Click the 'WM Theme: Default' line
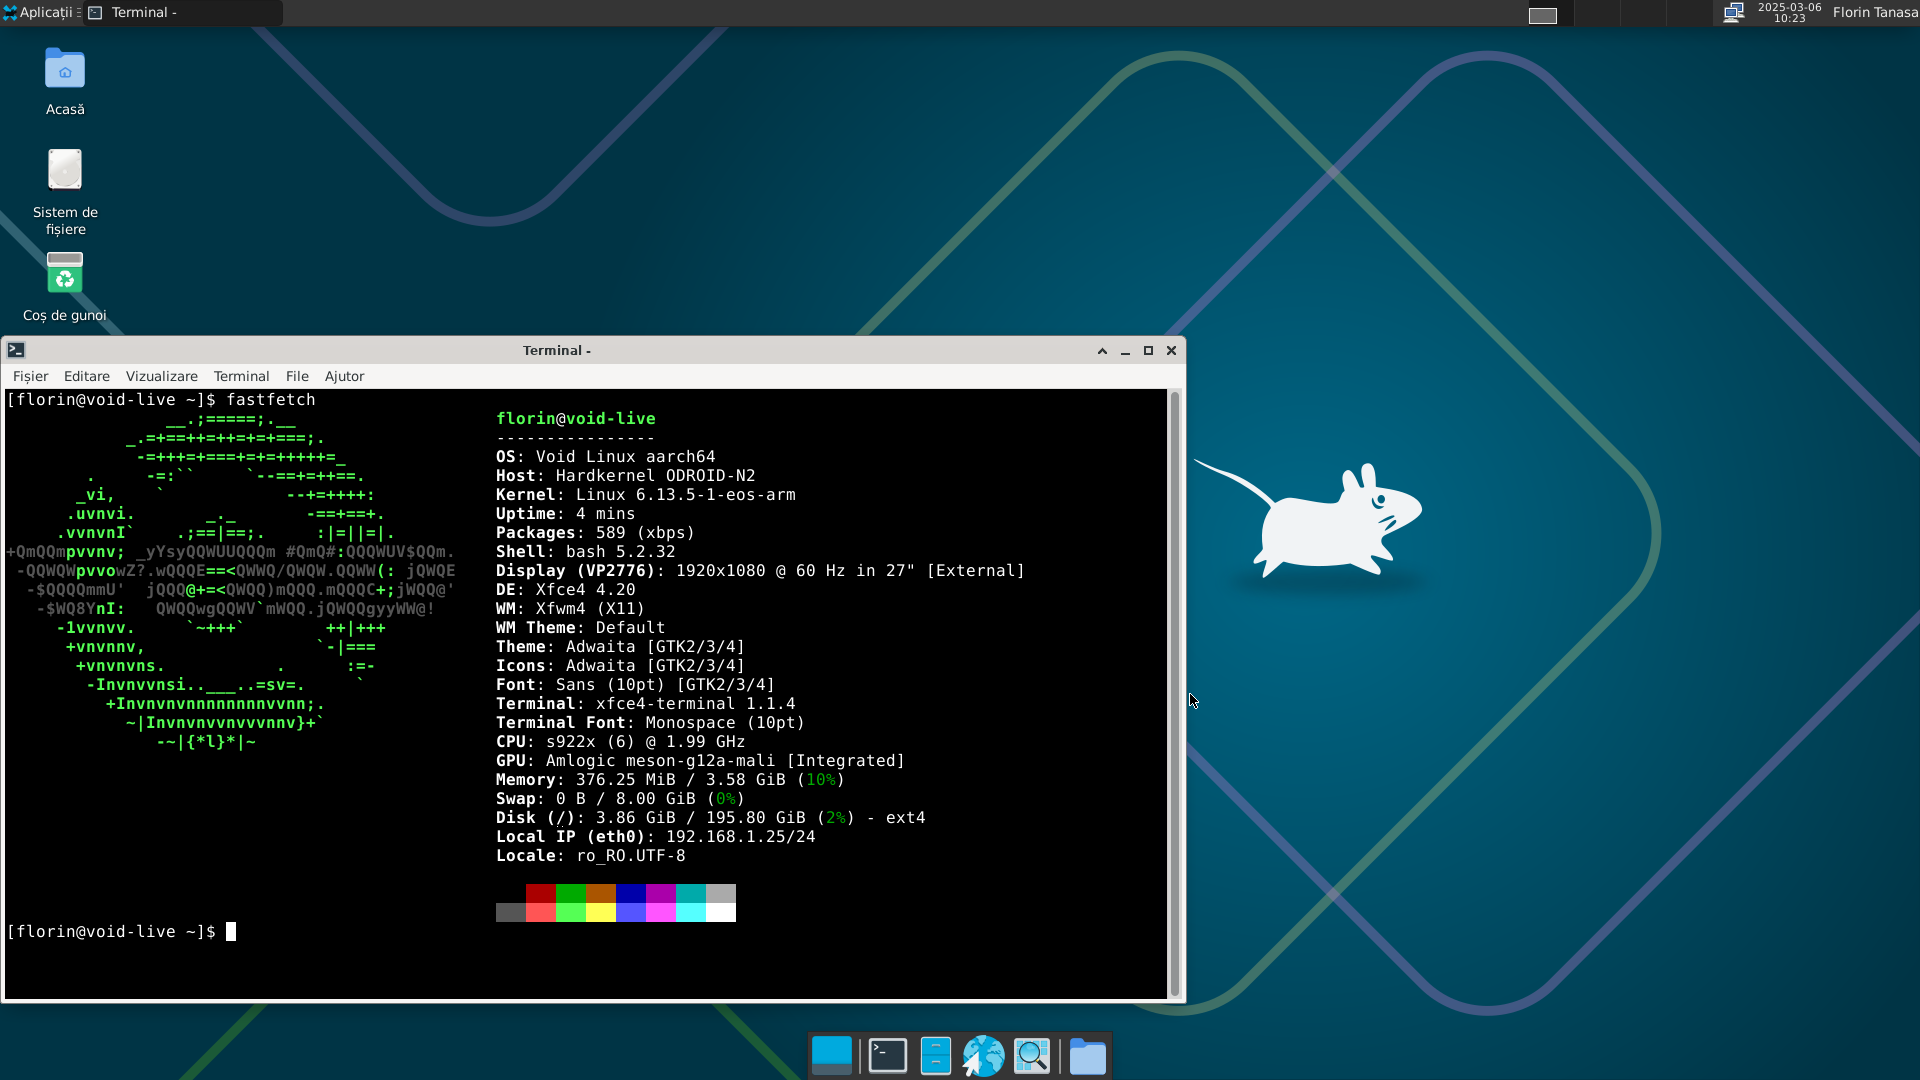Image resolution: width=1920 pixels, height=1080 pixels. (581, 628)
